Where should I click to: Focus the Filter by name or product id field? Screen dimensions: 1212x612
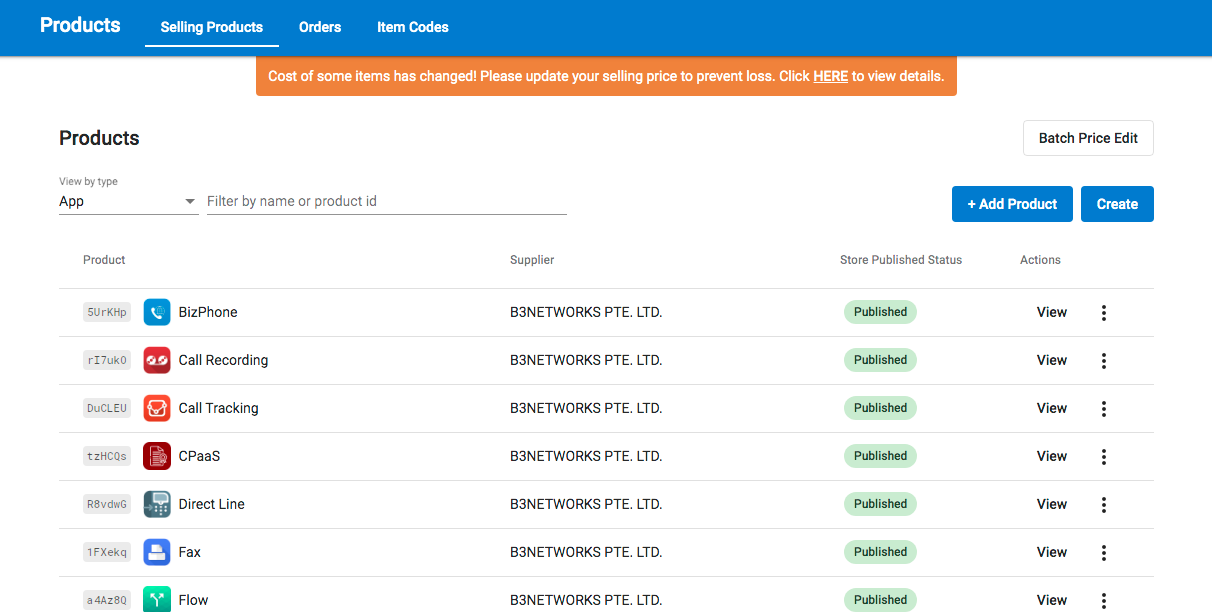point(387,201)
